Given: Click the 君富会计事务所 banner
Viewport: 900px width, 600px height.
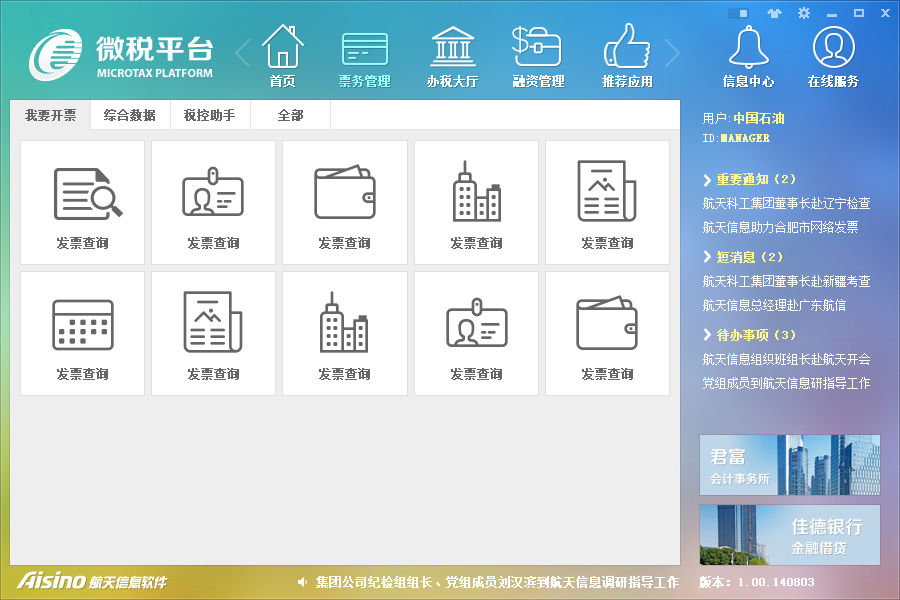Looking at the screenshot, I should point(790,465).
